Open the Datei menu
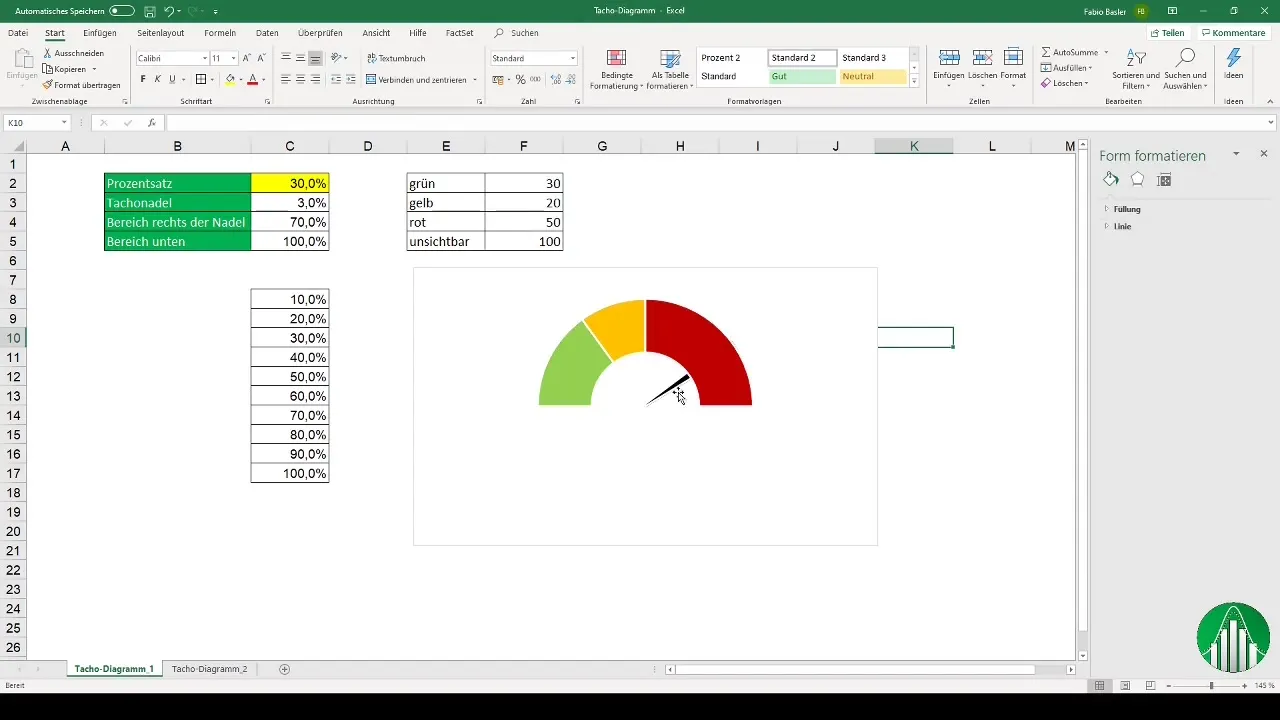 tap(18, 33)
